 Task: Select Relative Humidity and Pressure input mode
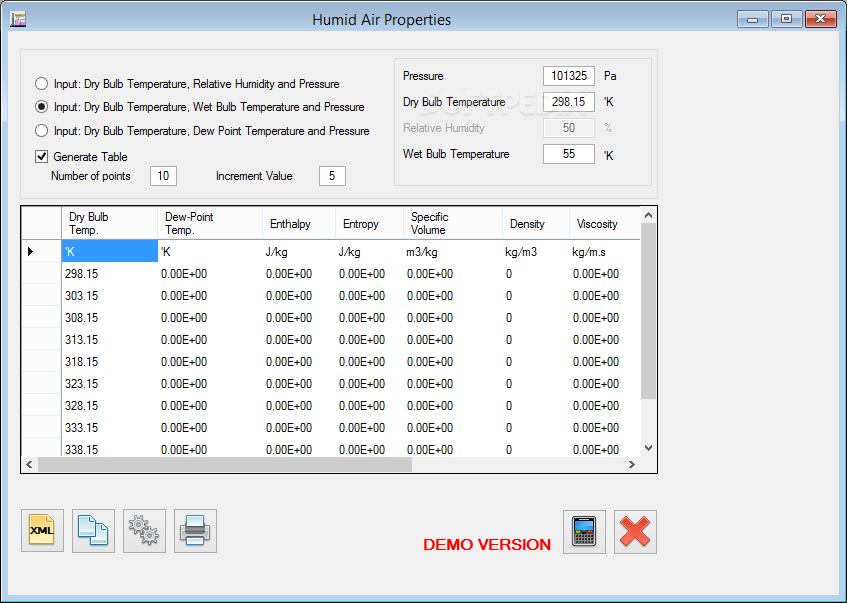(x=187, y=84)
